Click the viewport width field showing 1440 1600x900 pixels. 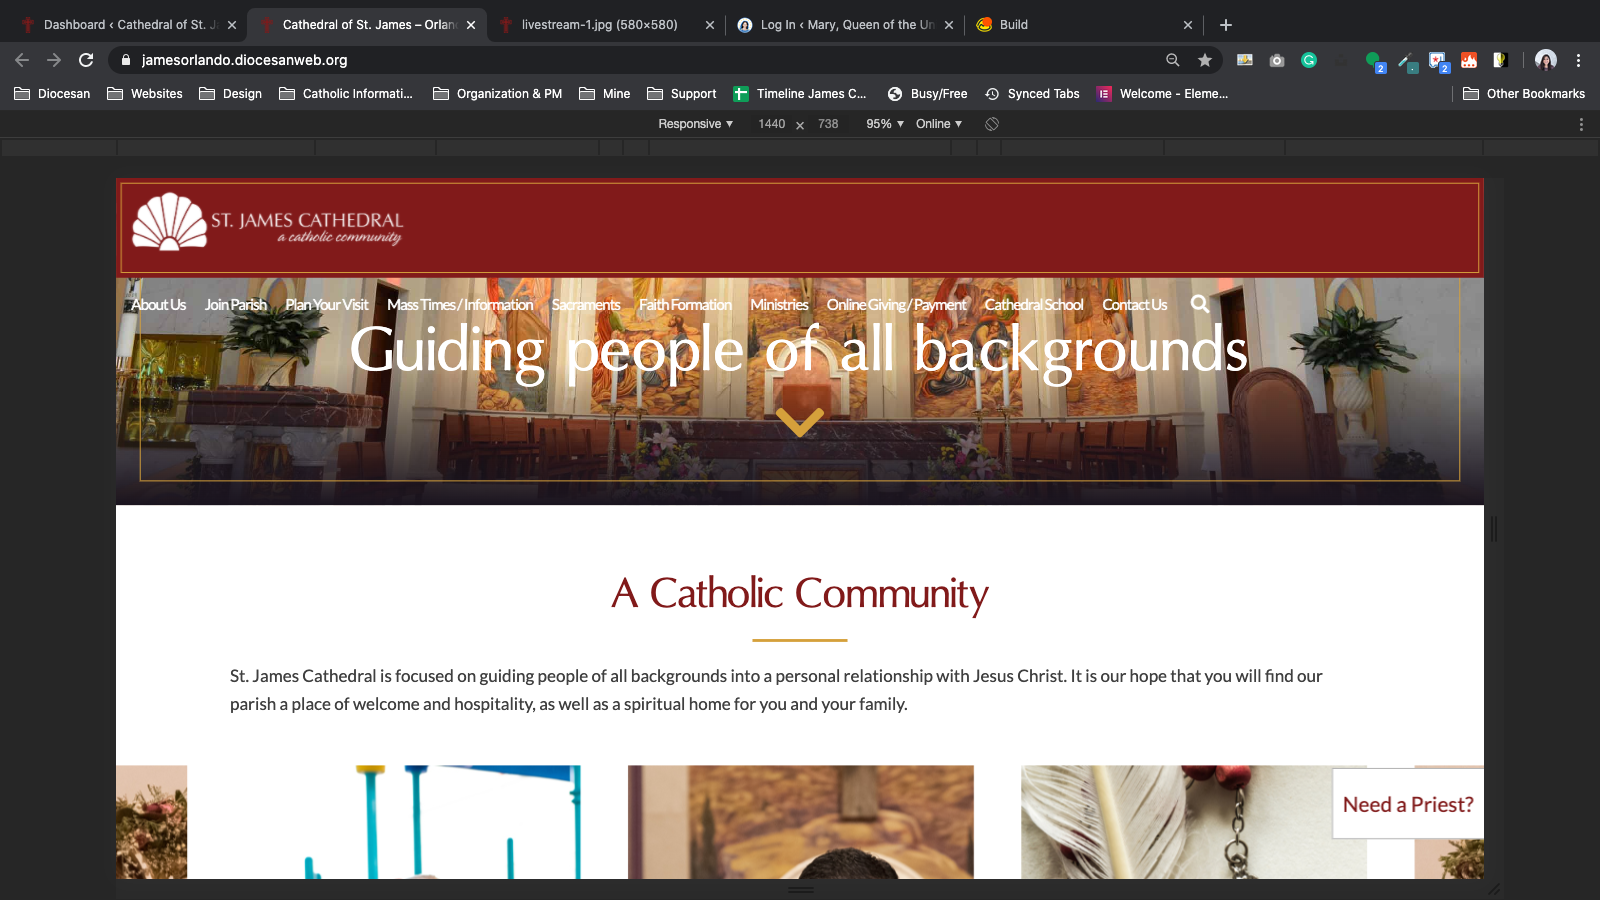pos(771,124)
